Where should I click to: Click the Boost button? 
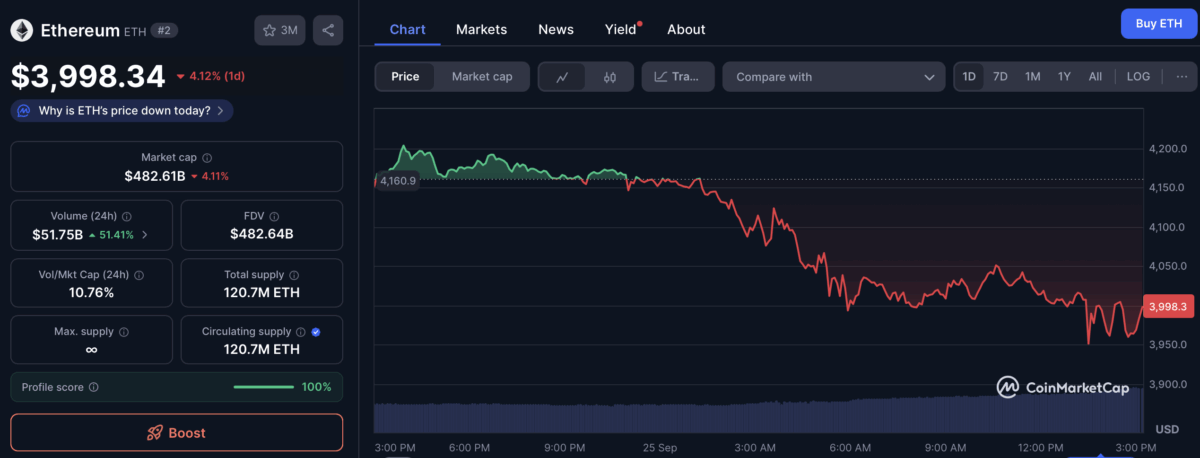click(177, 433)
